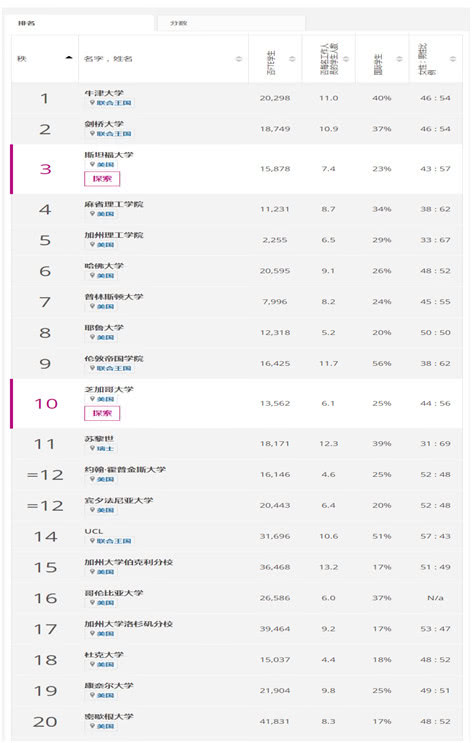This screenshot has width=472, height=743.
Task: Sort by female:male ratio column arrows
Action: (453, 59)
